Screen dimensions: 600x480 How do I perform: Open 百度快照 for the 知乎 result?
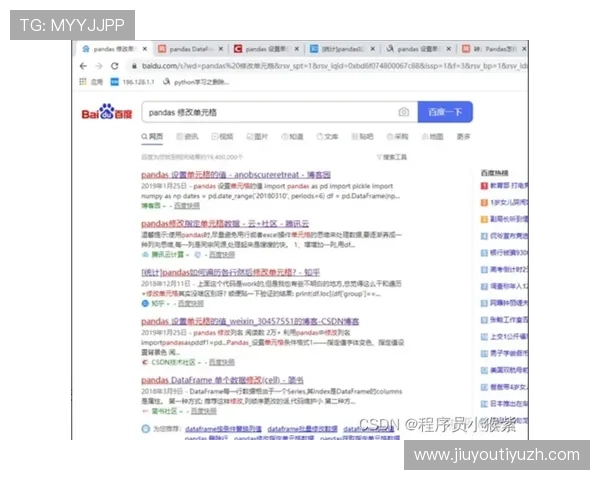click(191, 304)
